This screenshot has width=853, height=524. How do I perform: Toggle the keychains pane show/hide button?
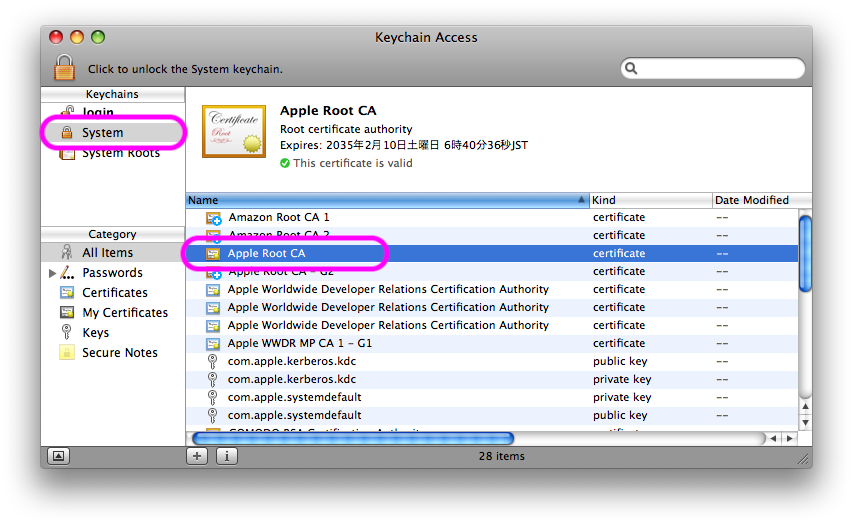pyautogui.click(x=58, y=456)
